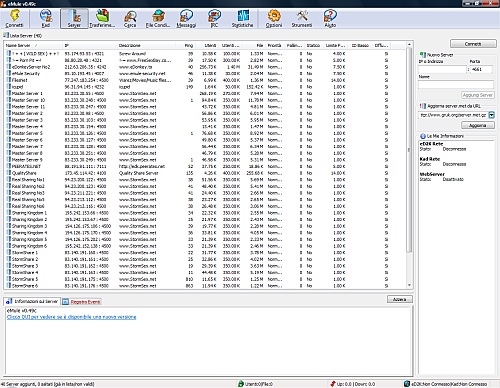Click the Quality Share Server description cell
Screen dimensions: 500x388
pos(138,173)
